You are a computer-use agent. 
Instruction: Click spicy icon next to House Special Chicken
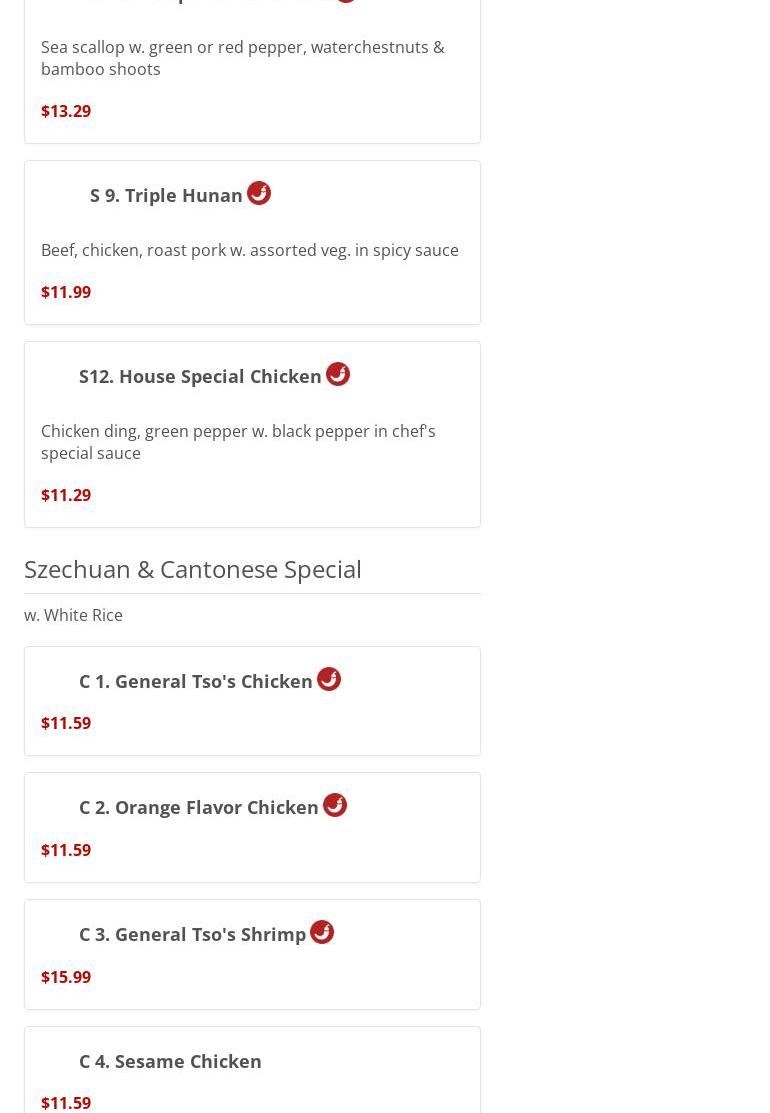tap(338, 374)
